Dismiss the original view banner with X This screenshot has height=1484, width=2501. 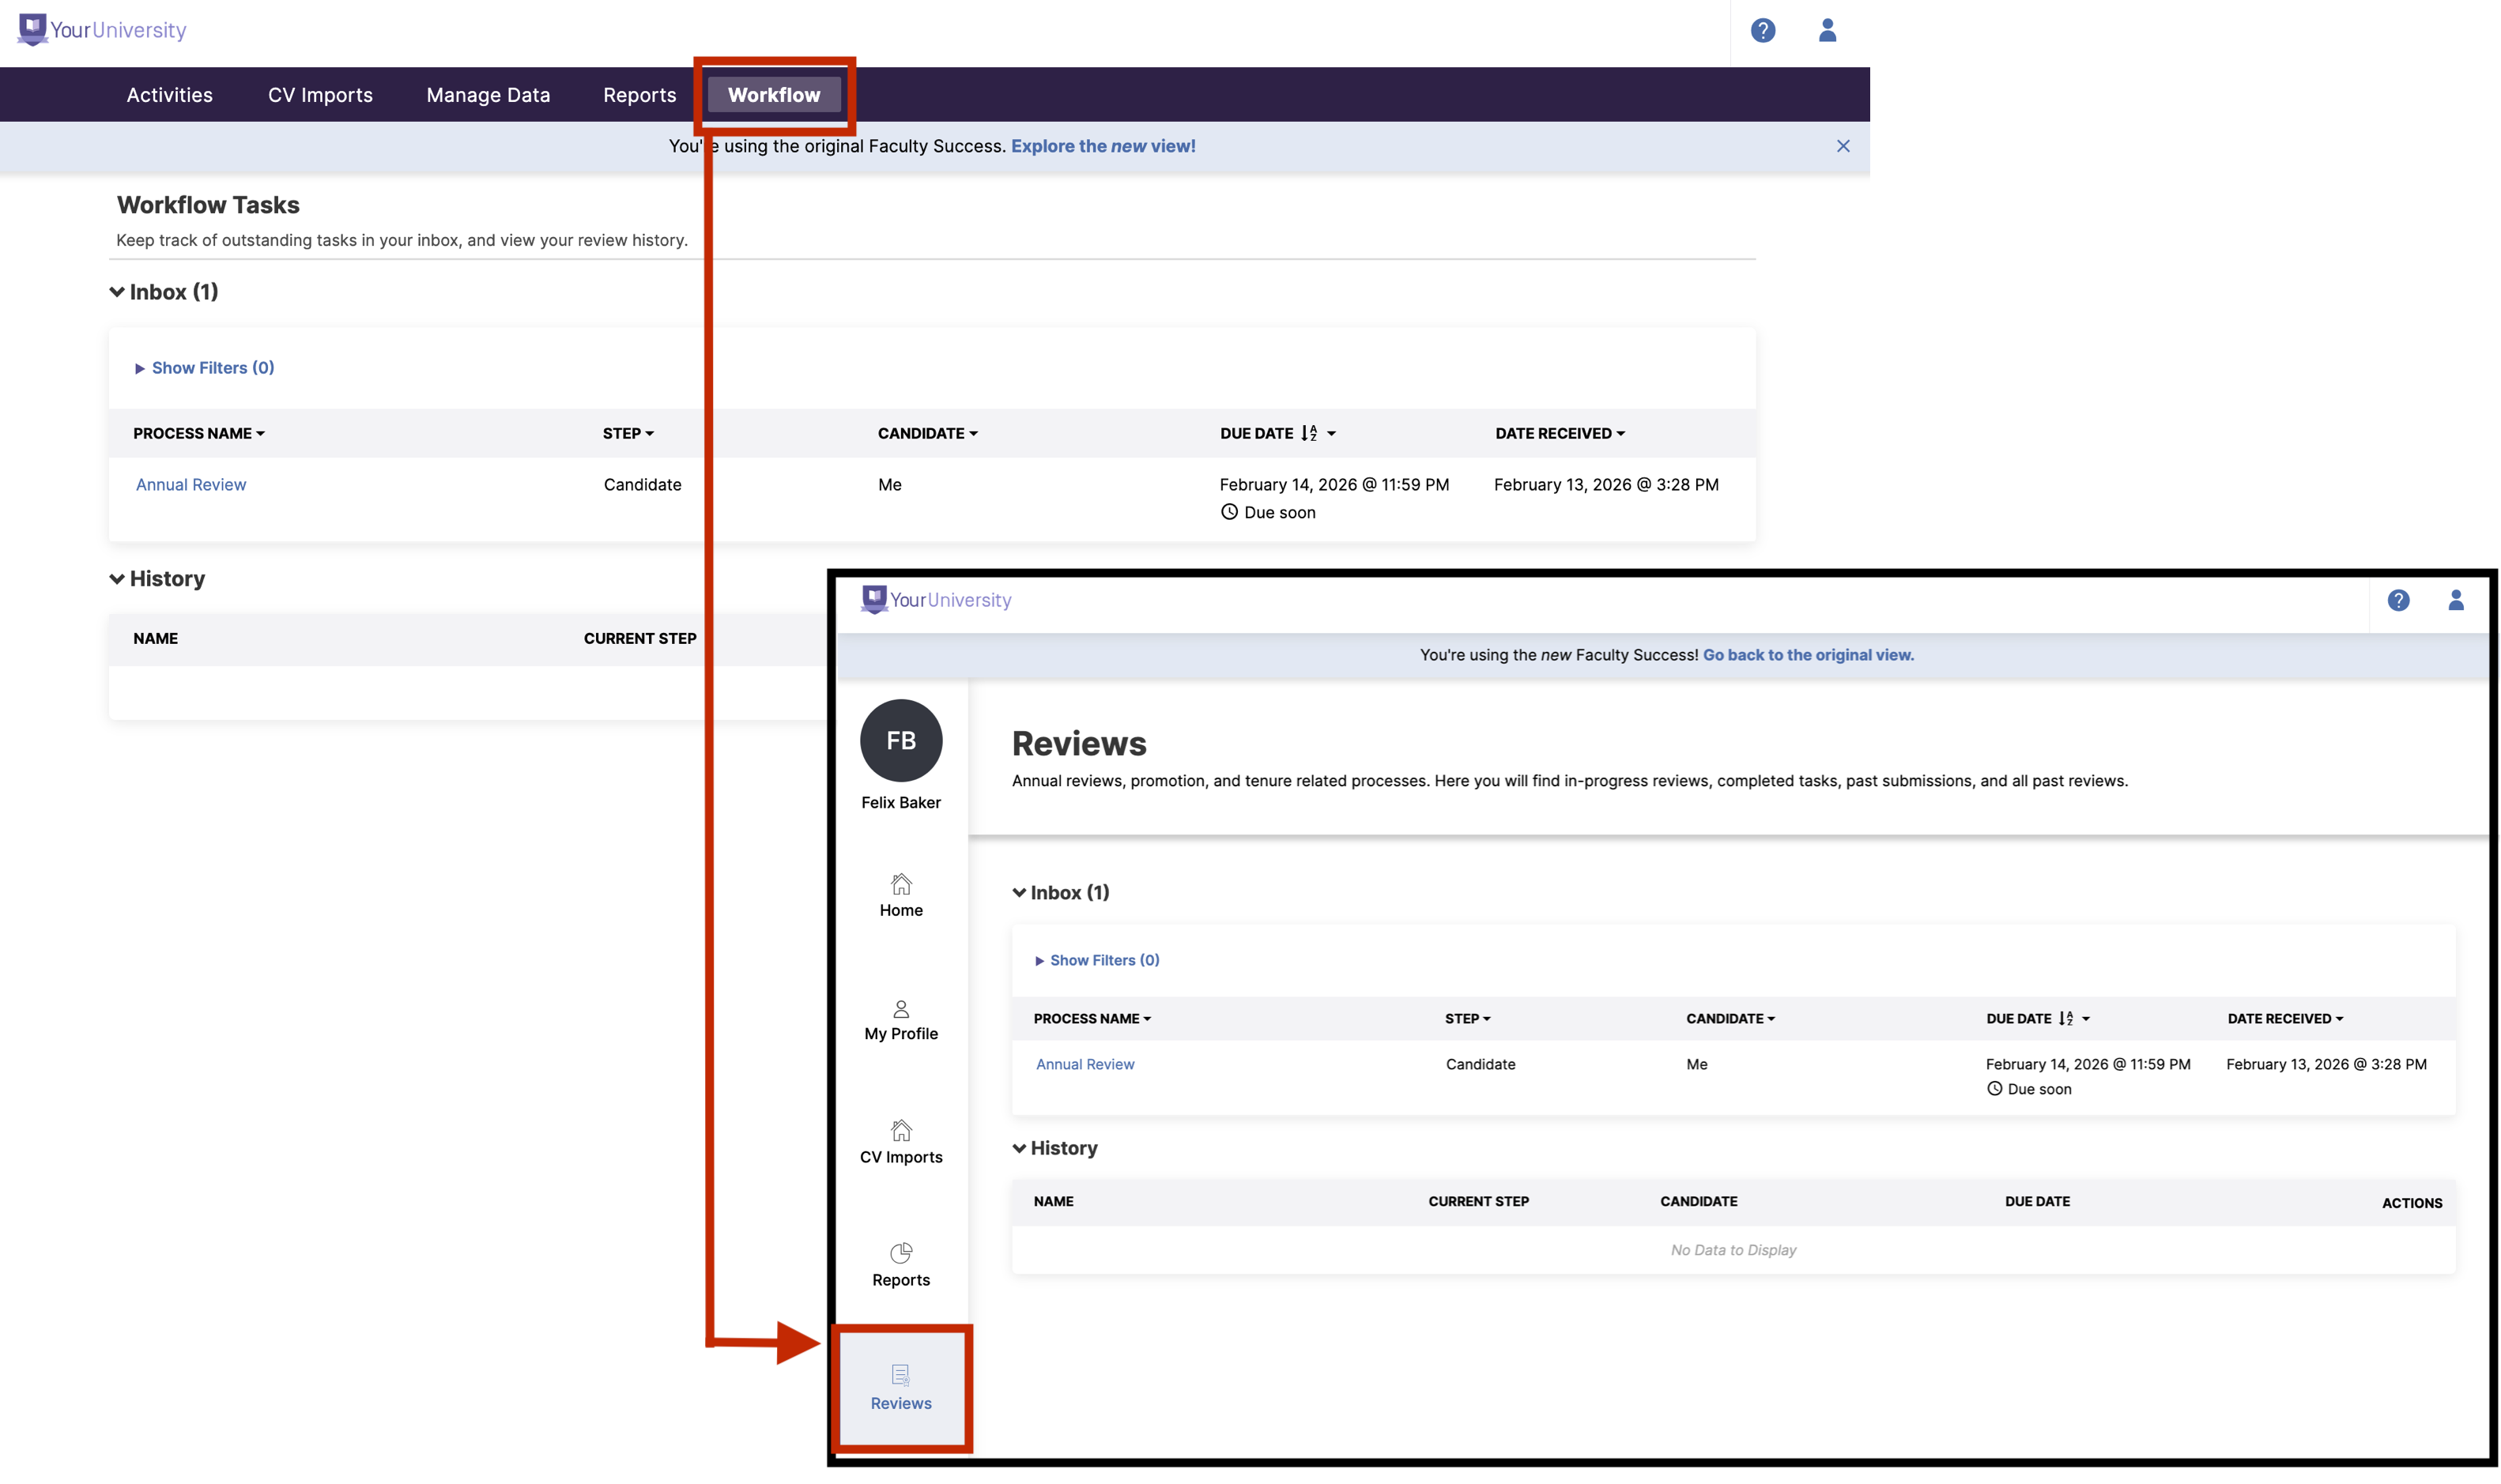[1843, 146]
